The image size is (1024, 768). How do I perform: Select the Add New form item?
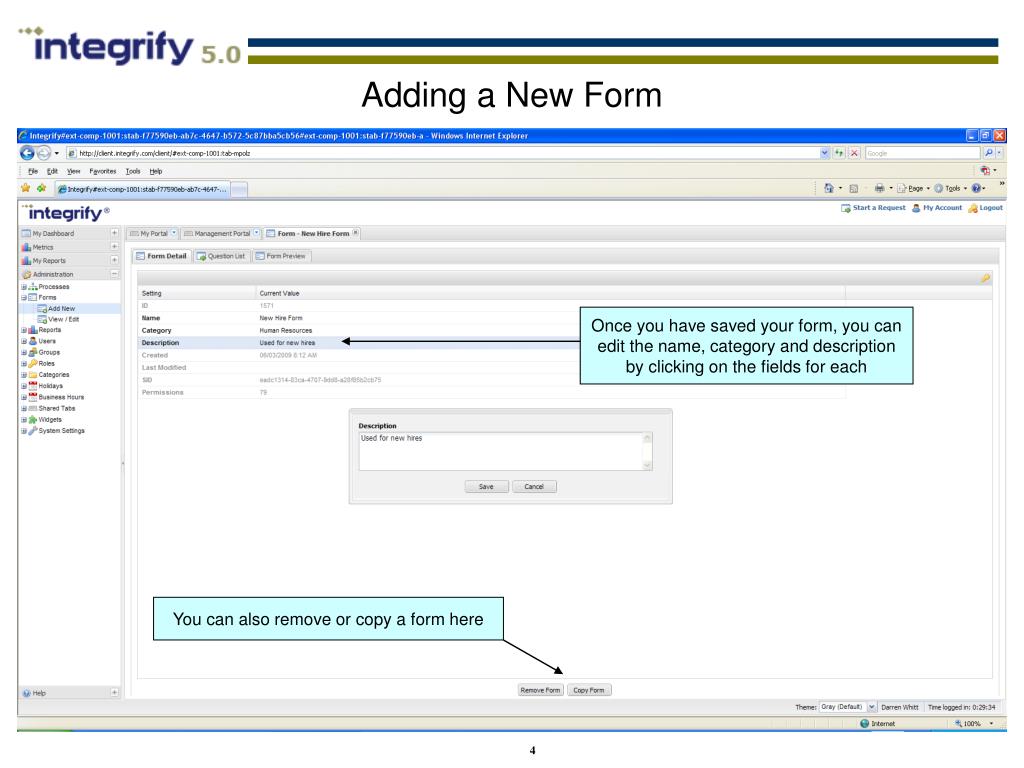point(61,308)
